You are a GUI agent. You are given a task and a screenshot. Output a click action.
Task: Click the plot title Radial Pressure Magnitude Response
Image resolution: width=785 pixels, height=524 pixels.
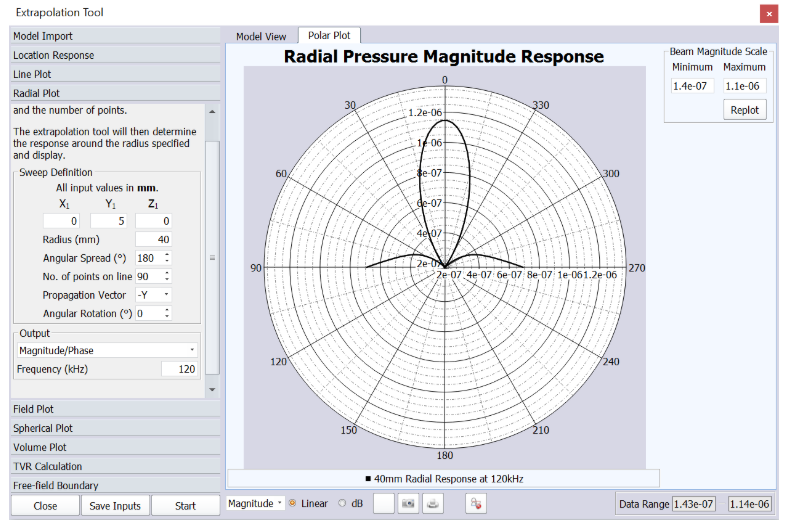pos(444,56)
